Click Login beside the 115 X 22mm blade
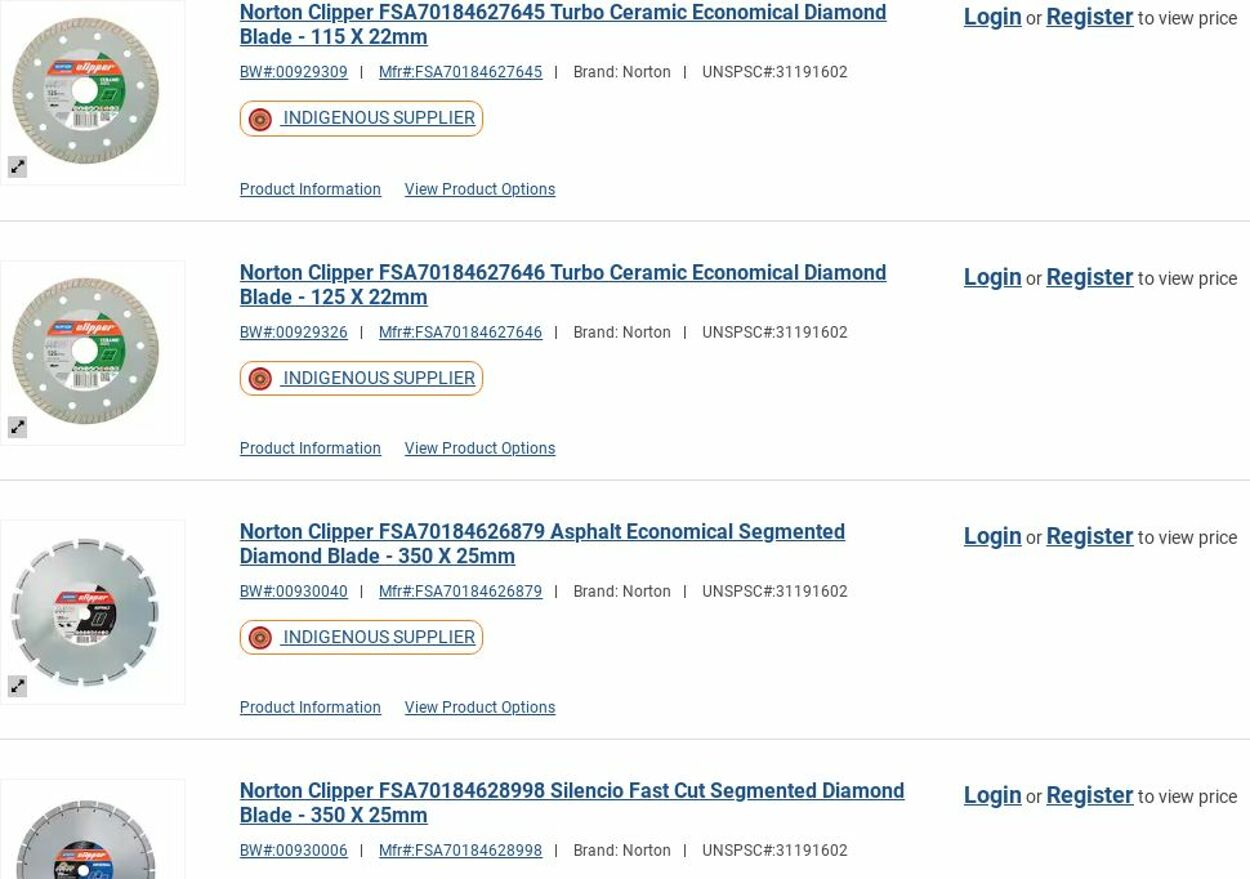Viewport: 1250px width, 879px height. 992,17
